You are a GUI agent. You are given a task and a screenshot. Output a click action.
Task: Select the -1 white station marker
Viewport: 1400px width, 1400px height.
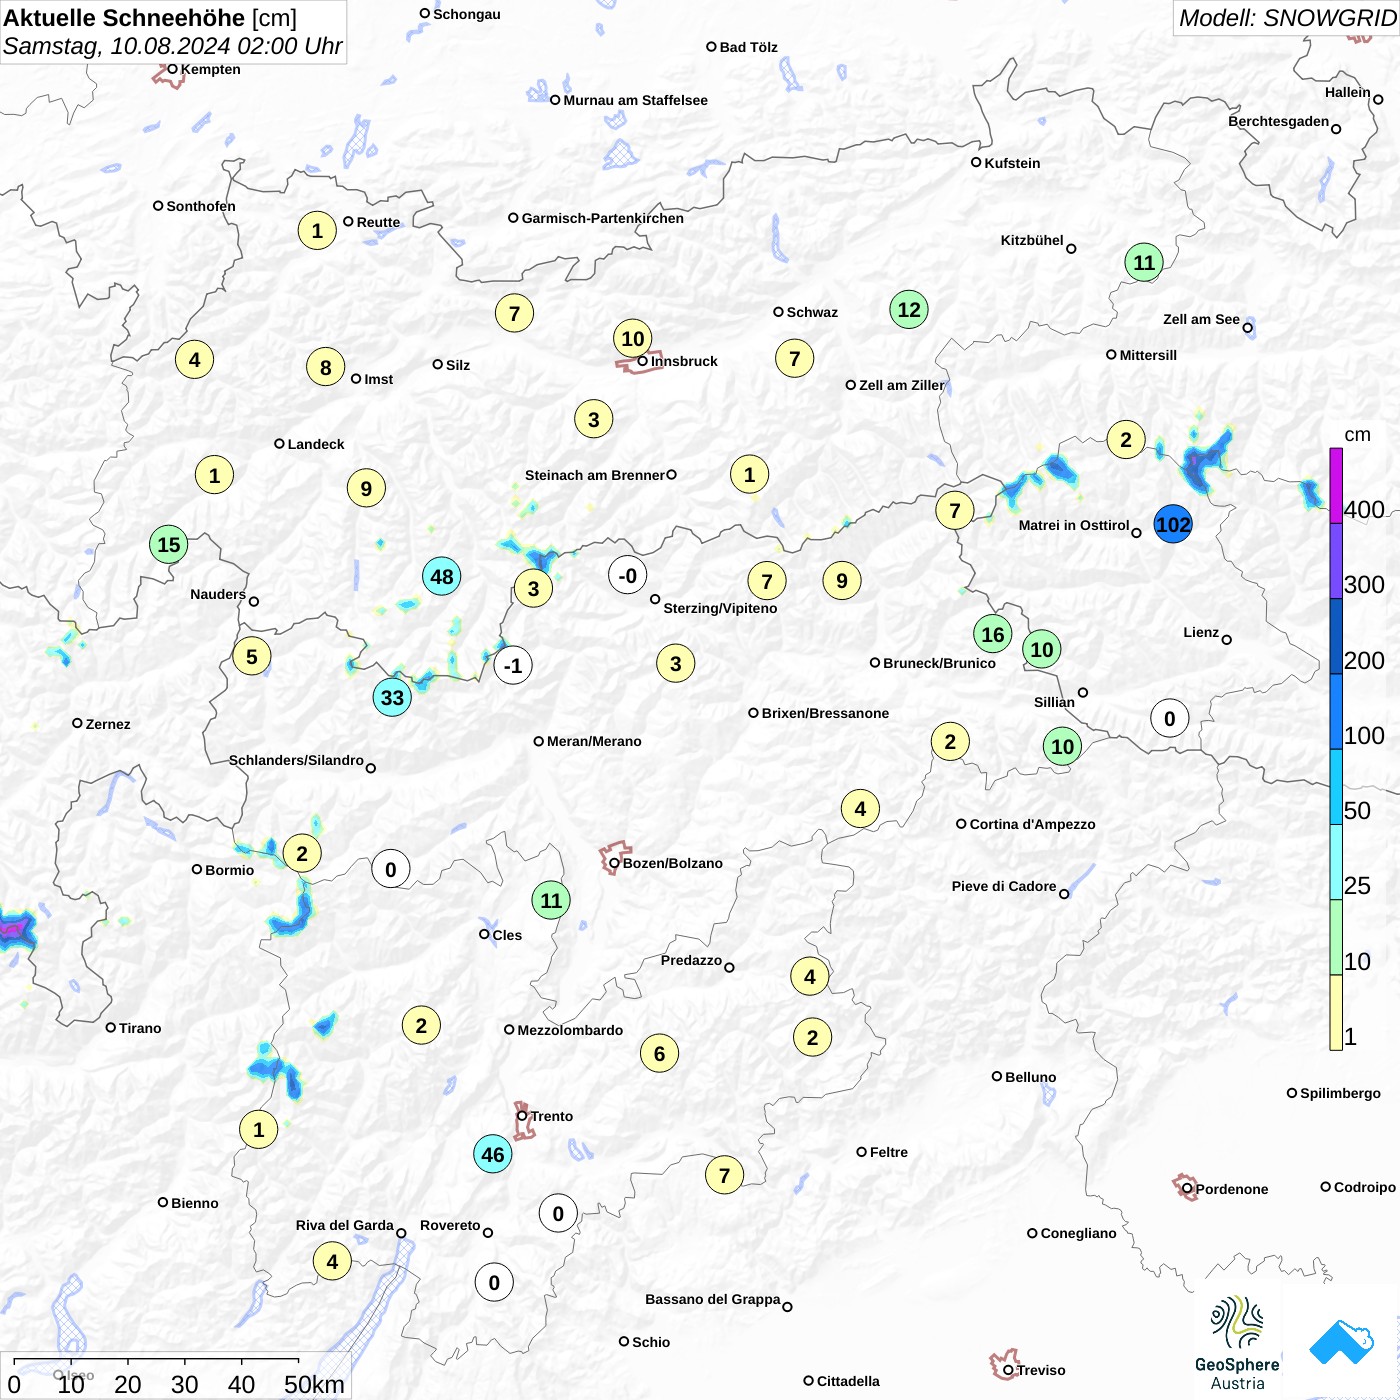pyautogui.click(x=513, y=665)
